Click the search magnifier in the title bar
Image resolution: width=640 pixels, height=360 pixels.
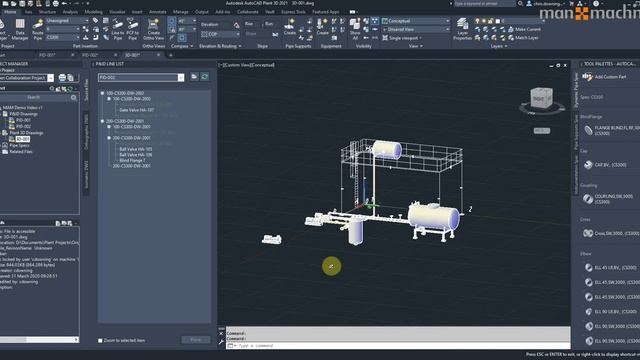pos(520,3)
